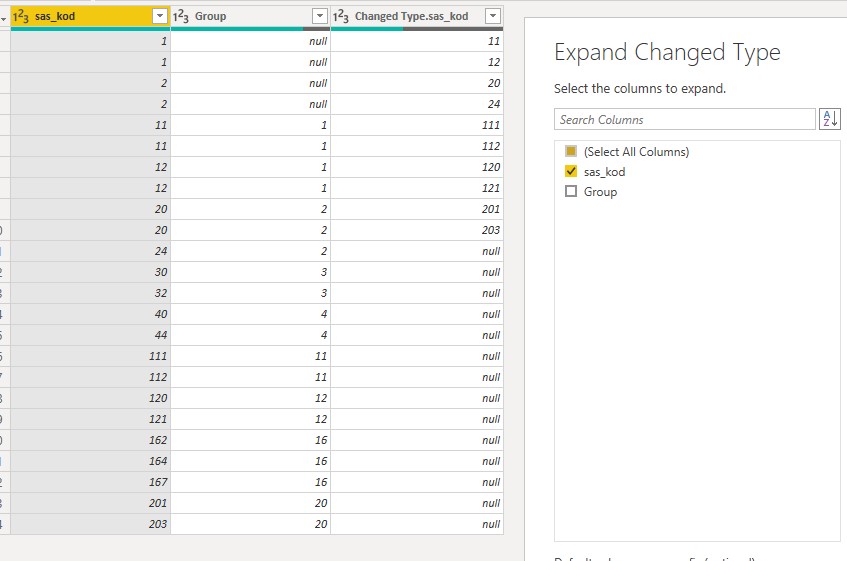Screen dimensions: 847x561
Task: Click sas_kod cell with value 167
Action: 90,482
